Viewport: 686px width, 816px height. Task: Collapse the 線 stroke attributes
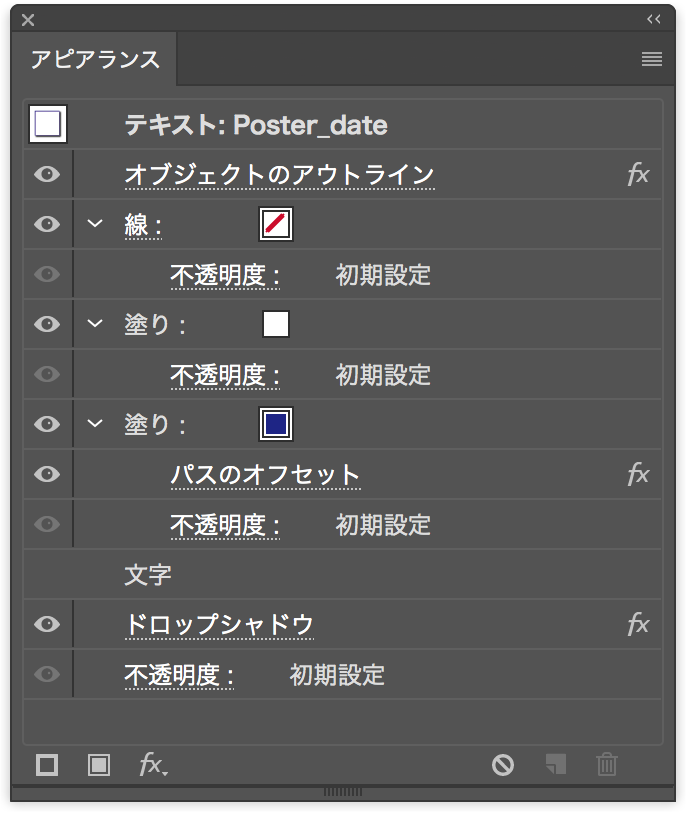tap(95, 224)
